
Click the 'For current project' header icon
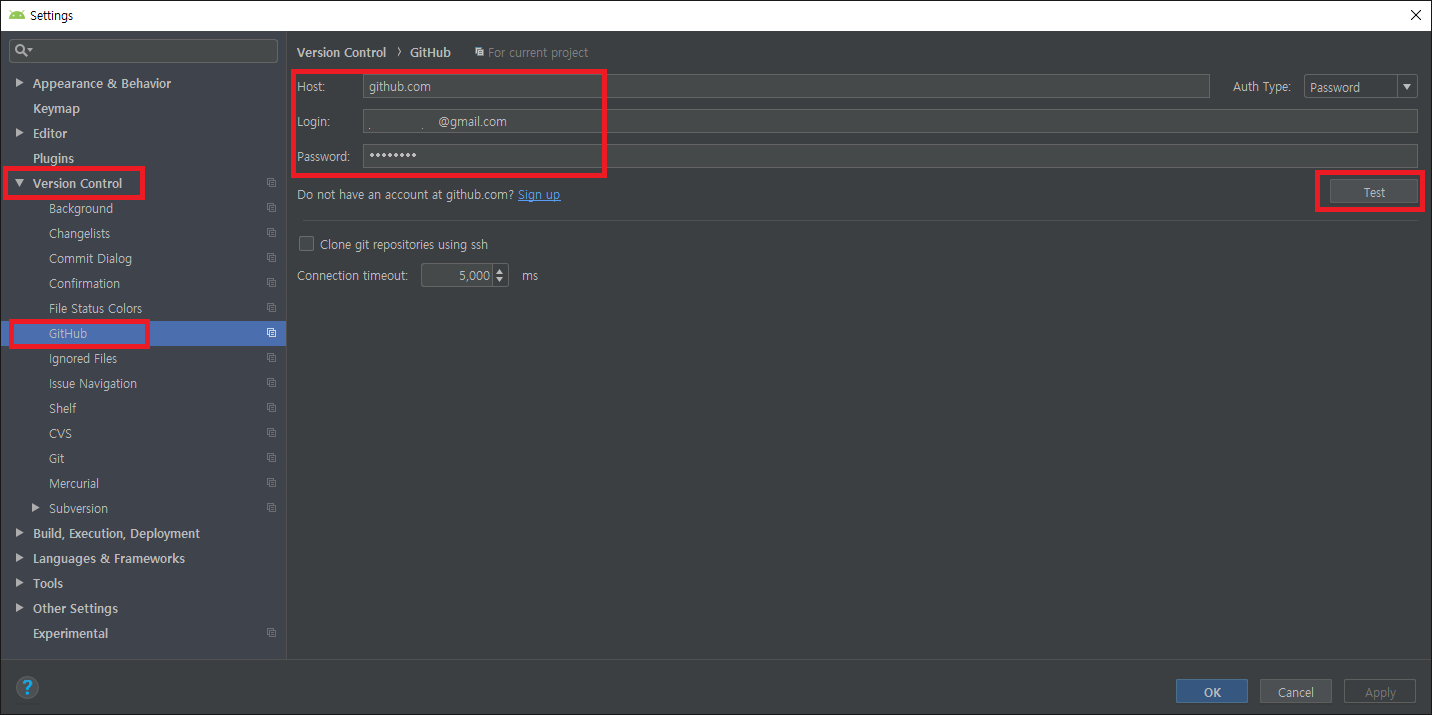tap(480, 52)
